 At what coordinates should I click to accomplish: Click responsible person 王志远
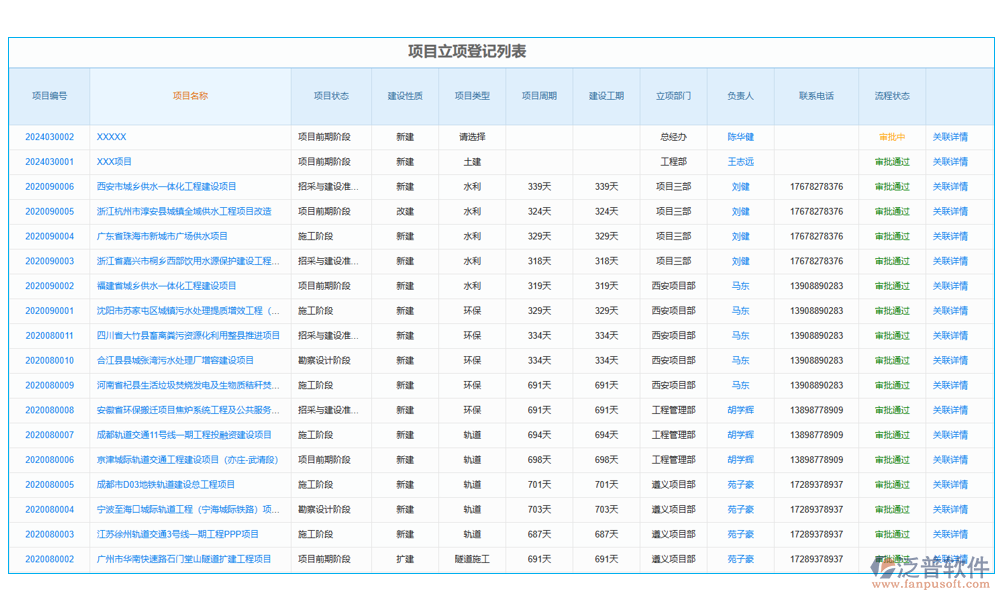tap(739, 161)
